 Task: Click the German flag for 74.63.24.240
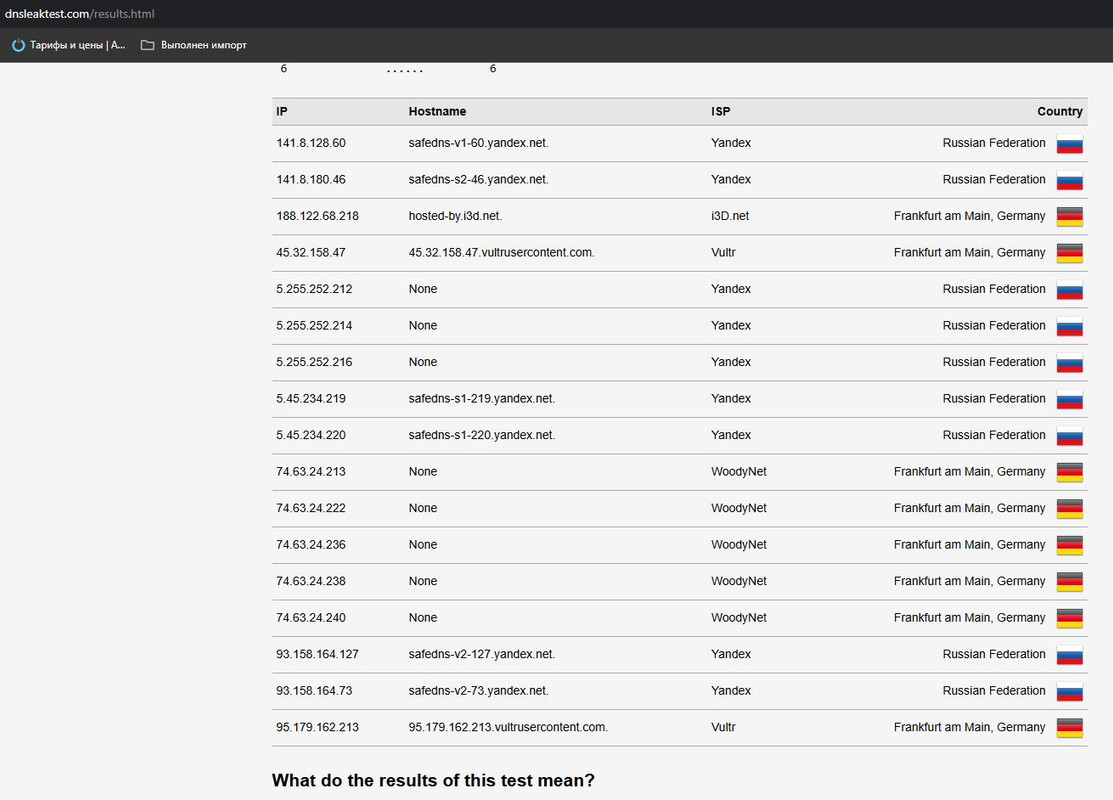[x=1070, y=620]
